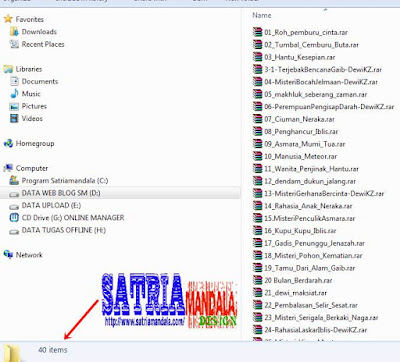The width and height of the screenshot is (400, 362).
Task: Select file 11_Wanita_Penjinak_Hantu.rar
Action: [311, 169]
